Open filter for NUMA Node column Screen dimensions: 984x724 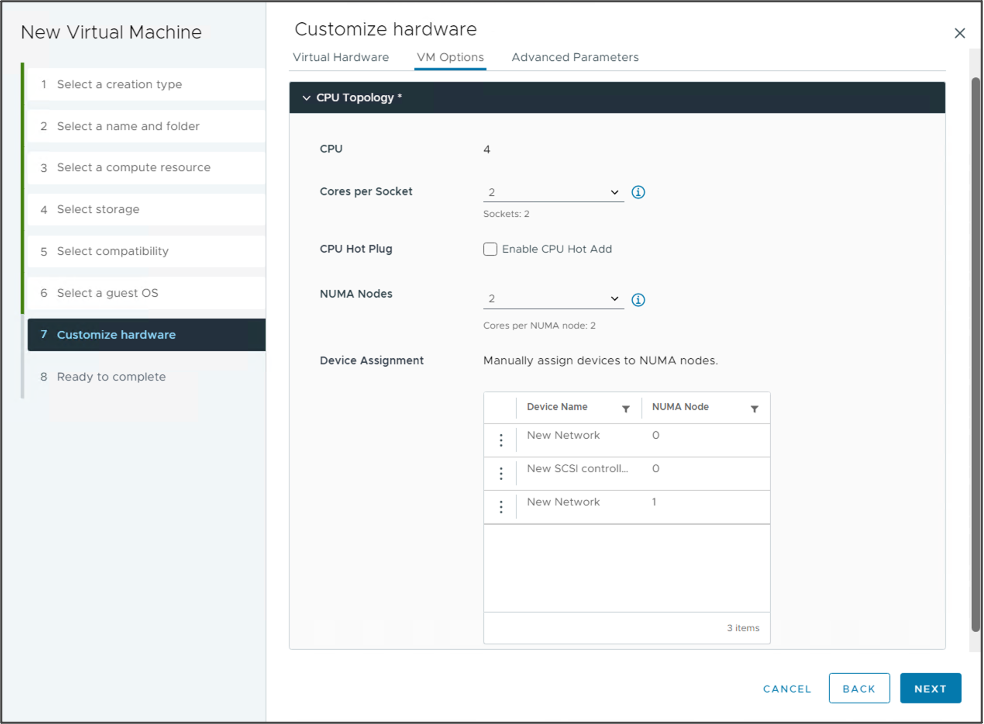(x=754, y=409)
